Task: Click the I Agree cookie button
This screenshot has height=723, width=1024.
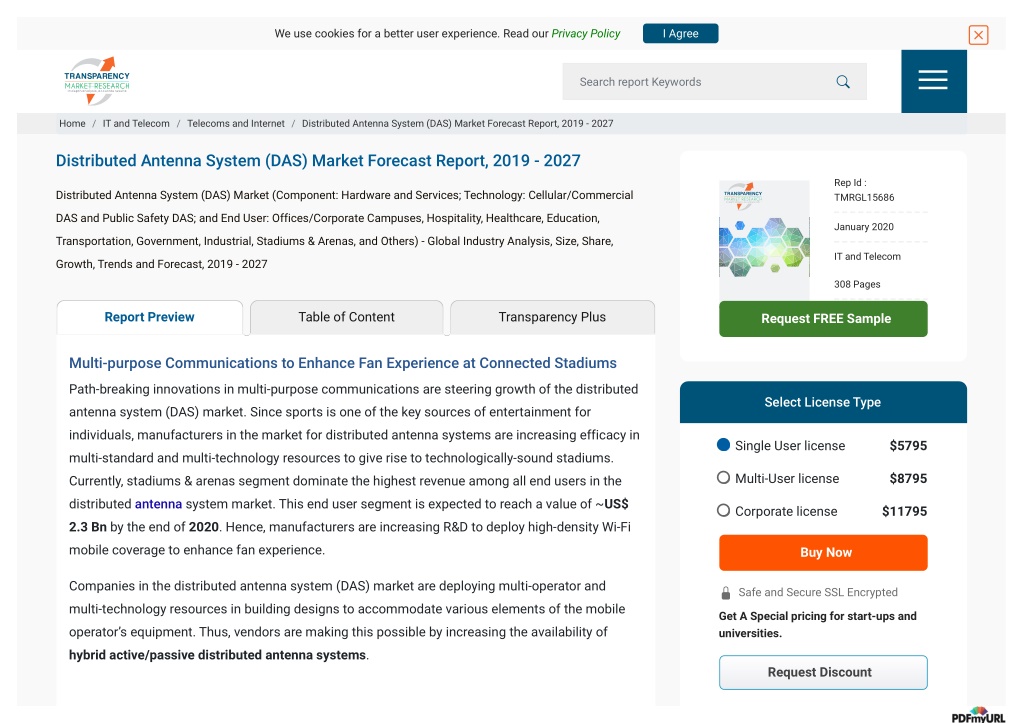Action: pos(680,33)
